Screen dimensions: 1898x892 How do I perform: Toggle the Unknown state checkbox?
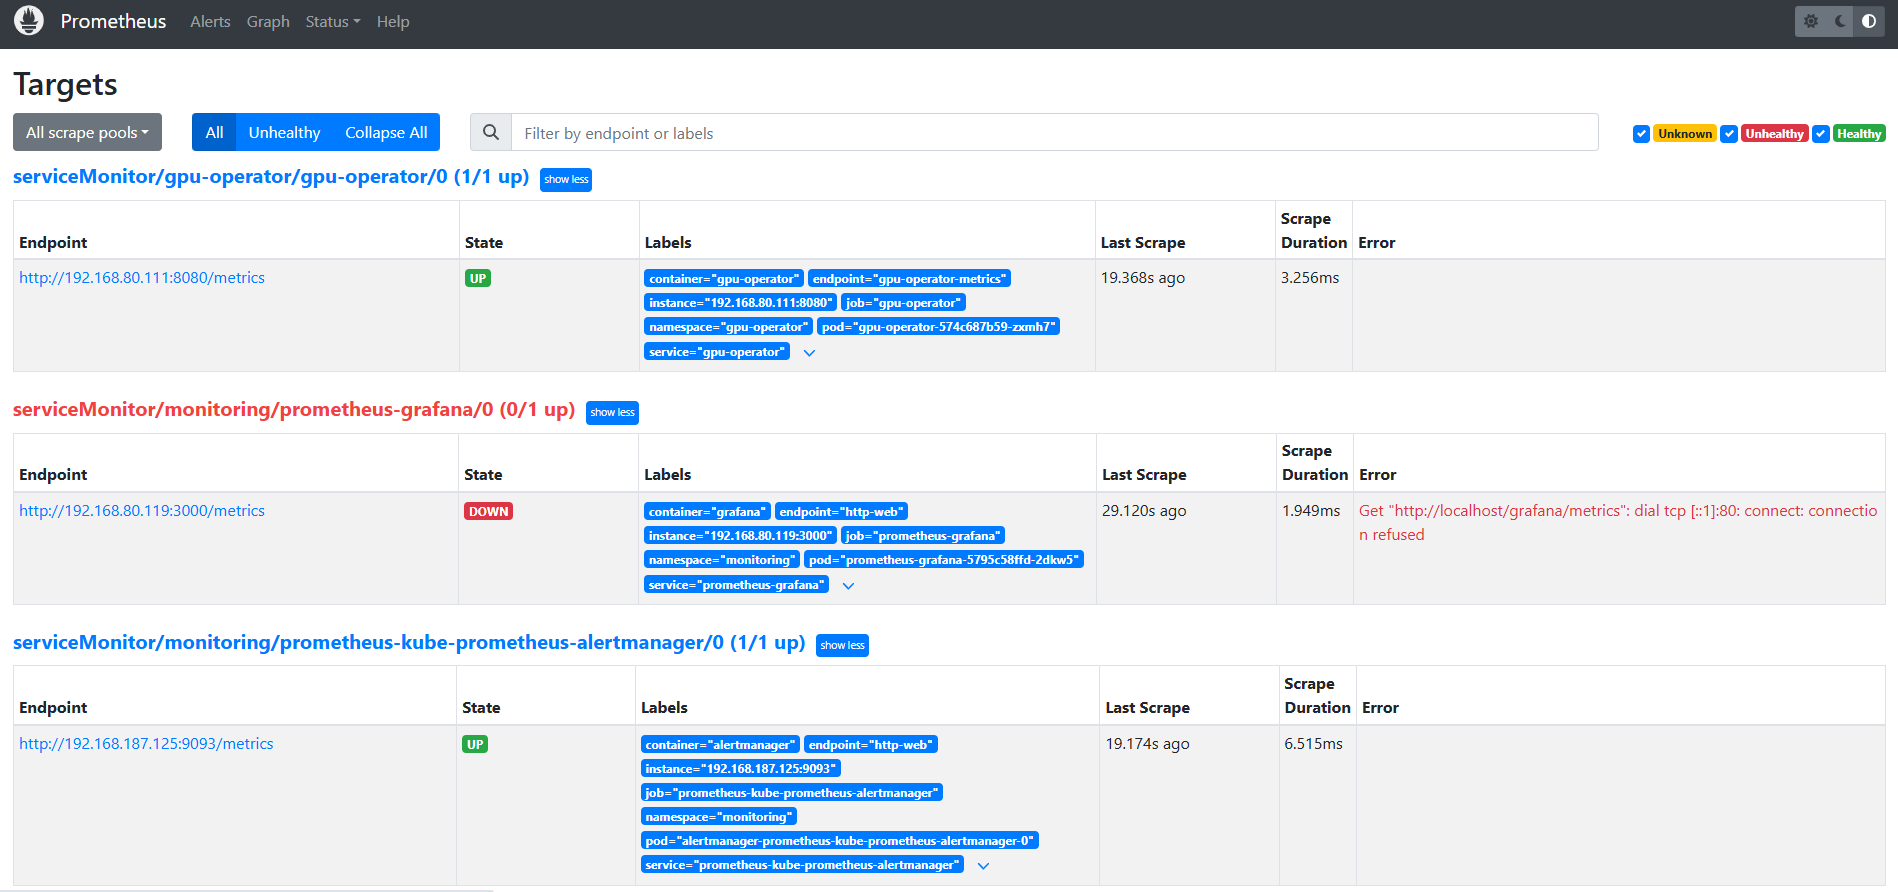(1641, 134)
